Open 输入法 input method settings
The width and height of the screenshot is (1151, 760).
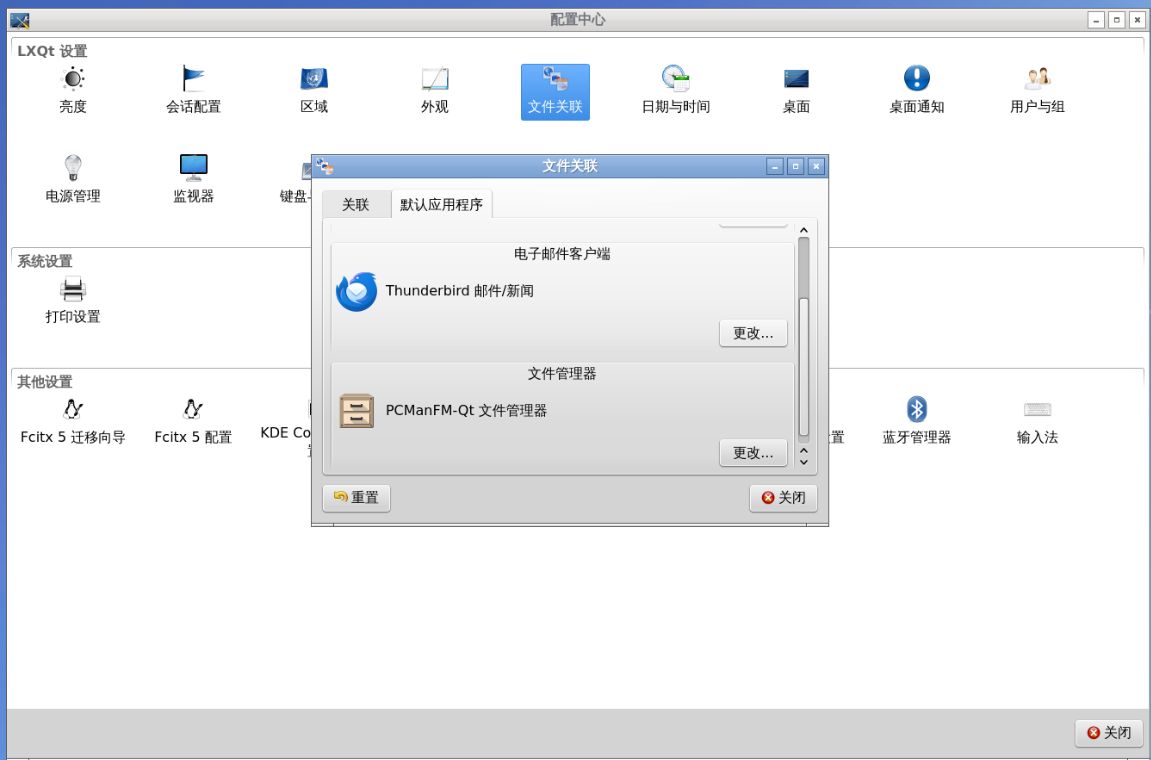click(1036, 421)
